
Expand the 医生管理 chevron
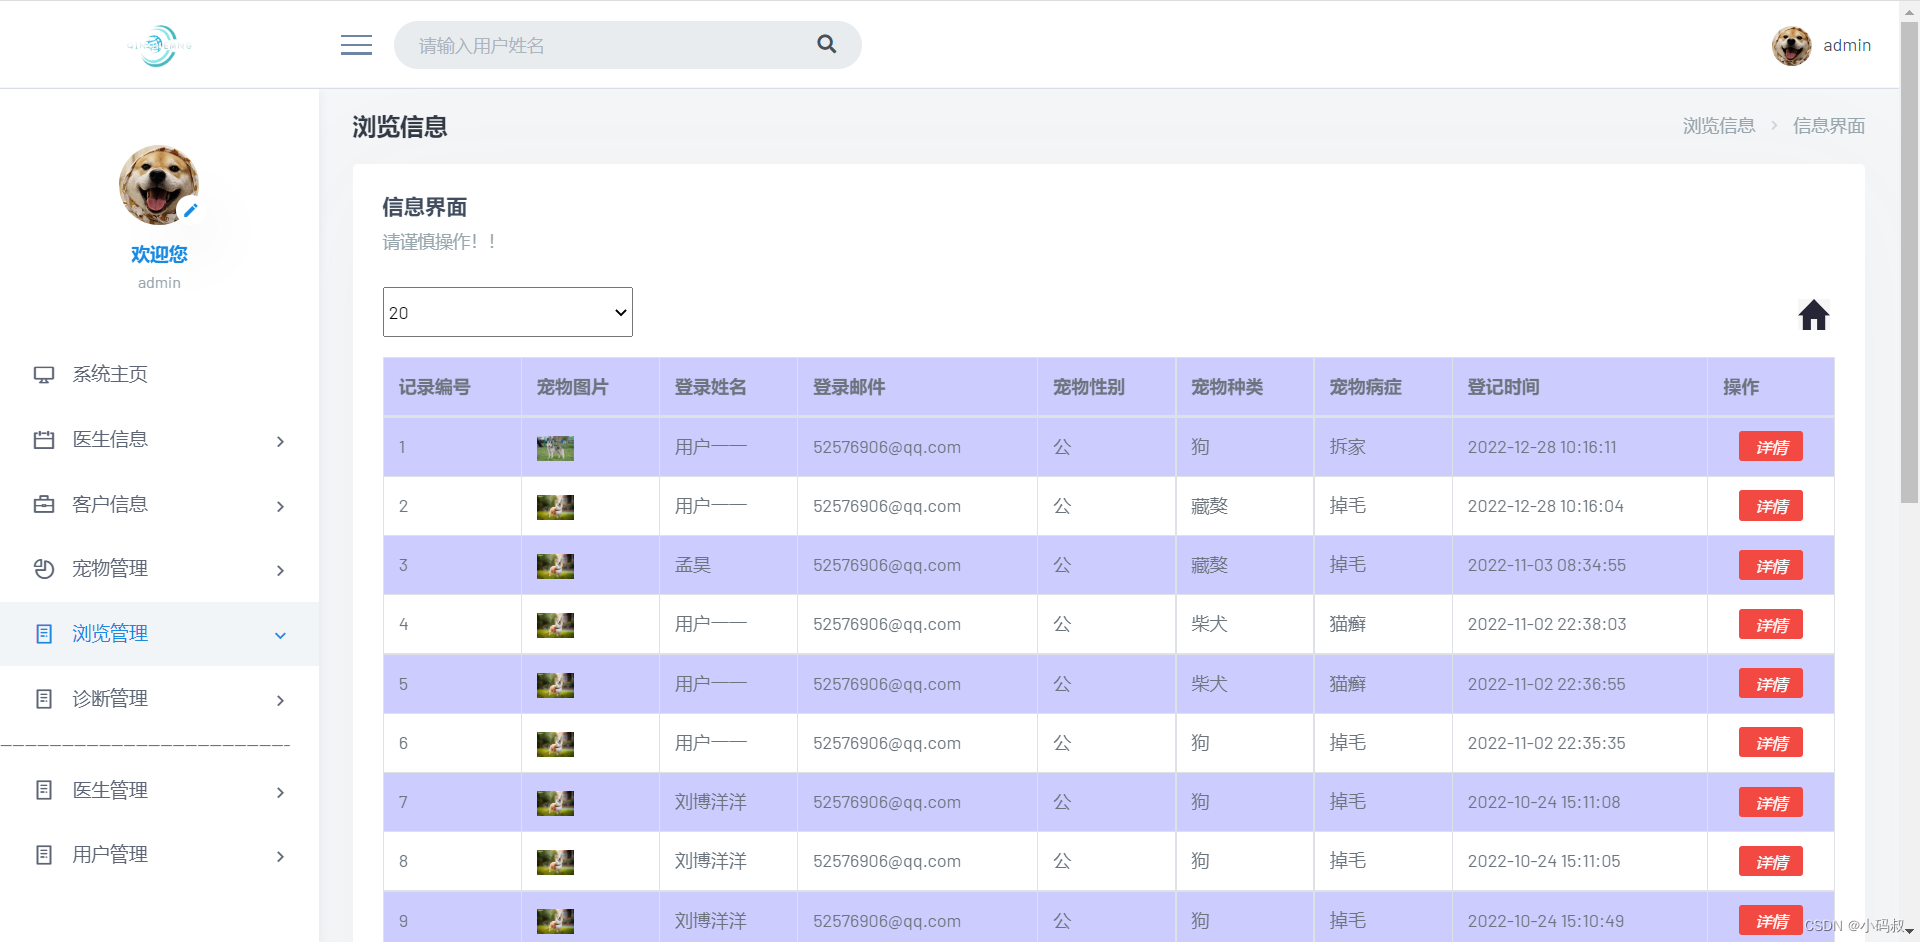coord(280,792)
